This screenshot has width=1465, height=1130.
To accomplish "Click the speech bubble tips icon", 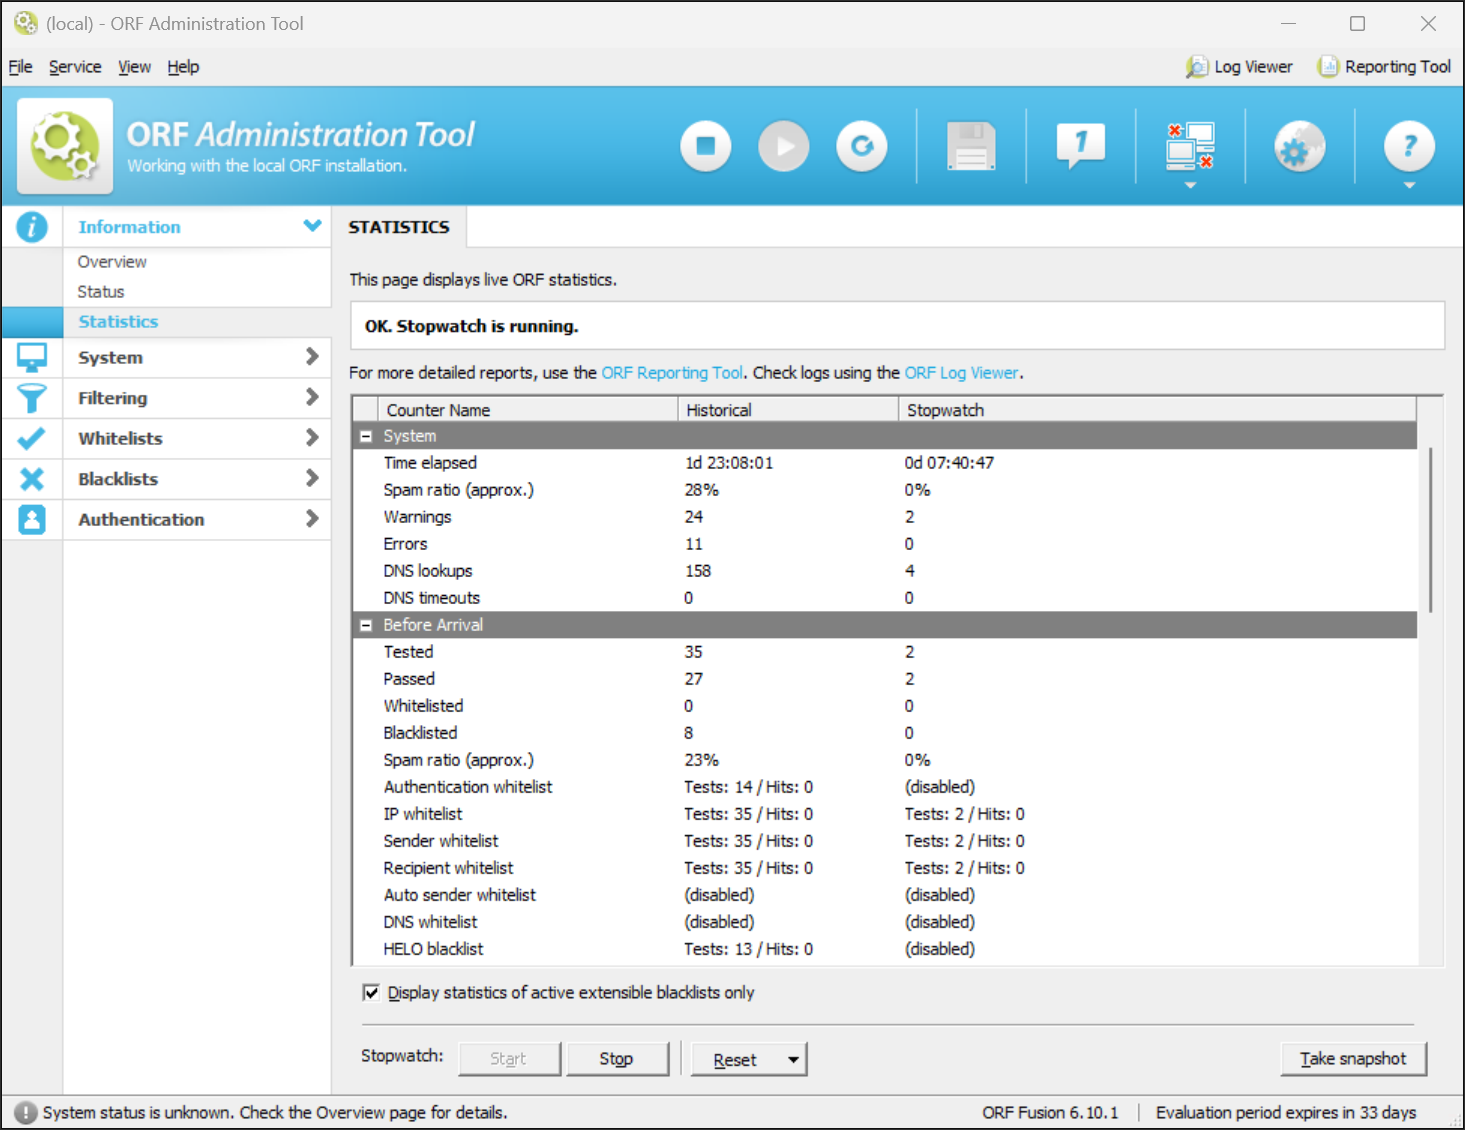I will coord(1081,147).
